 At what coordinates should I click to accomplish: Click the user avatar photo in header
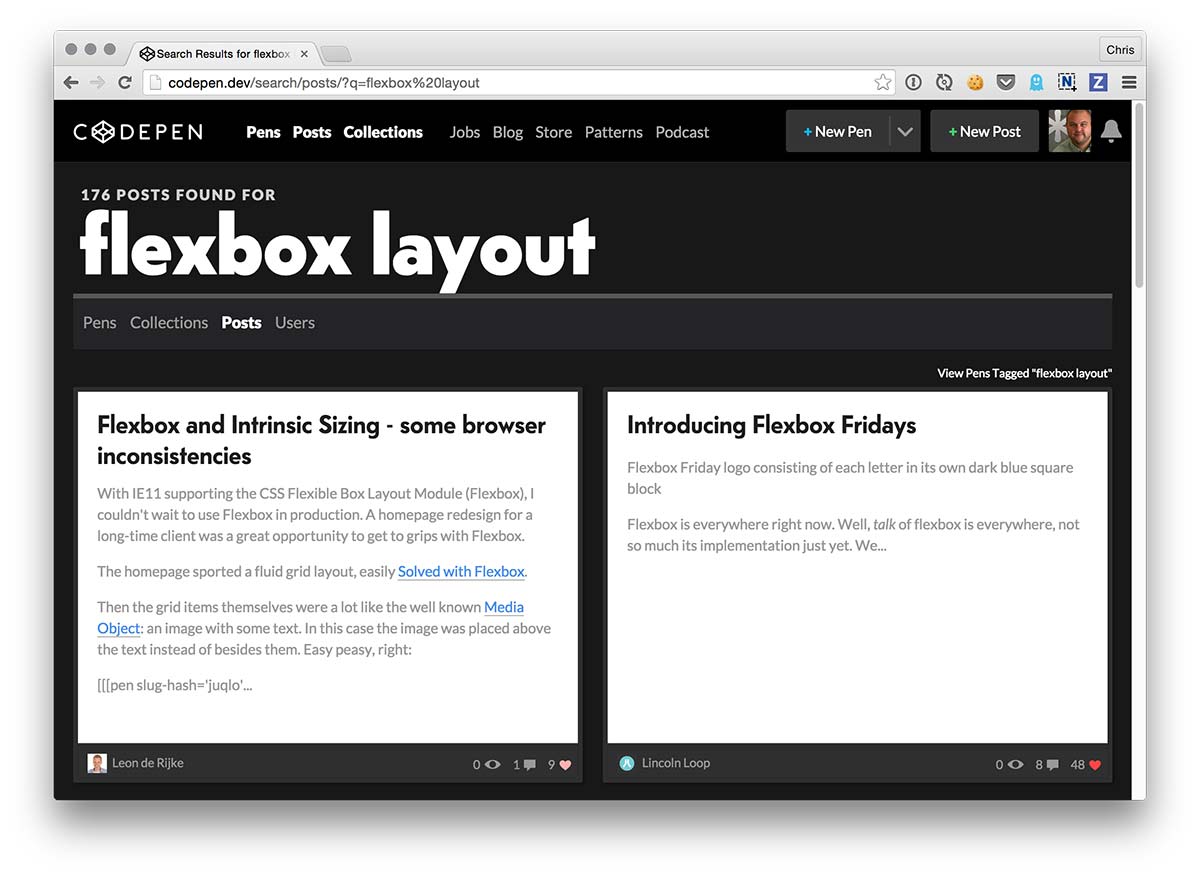tap(1070, 131)
